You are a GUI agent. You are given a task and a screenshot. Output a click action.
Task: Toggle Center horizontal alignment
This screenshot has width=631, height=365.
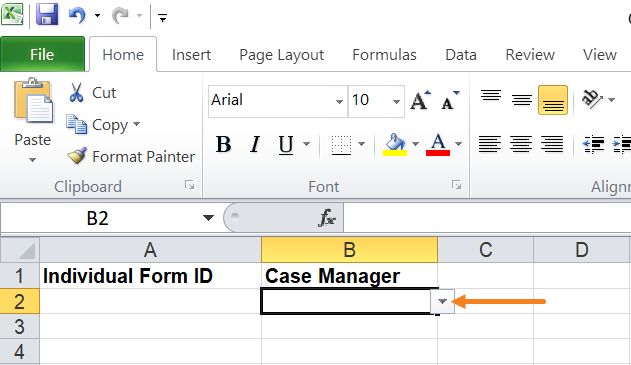pyautogui.click(x=521, y=144)
